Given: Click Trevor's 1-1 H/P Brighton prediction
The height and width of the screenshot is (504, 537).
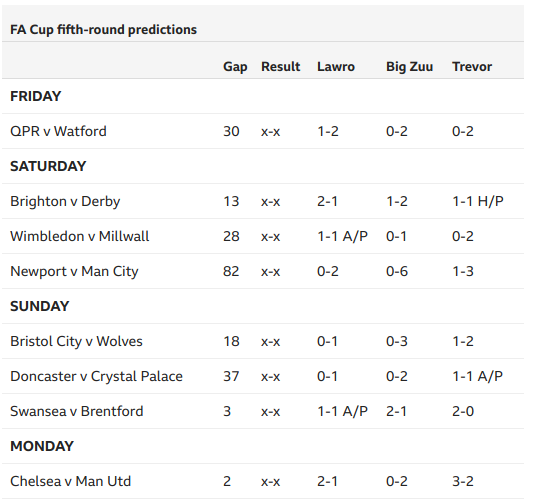Looking at the screenshot, I should pos(478,202).
